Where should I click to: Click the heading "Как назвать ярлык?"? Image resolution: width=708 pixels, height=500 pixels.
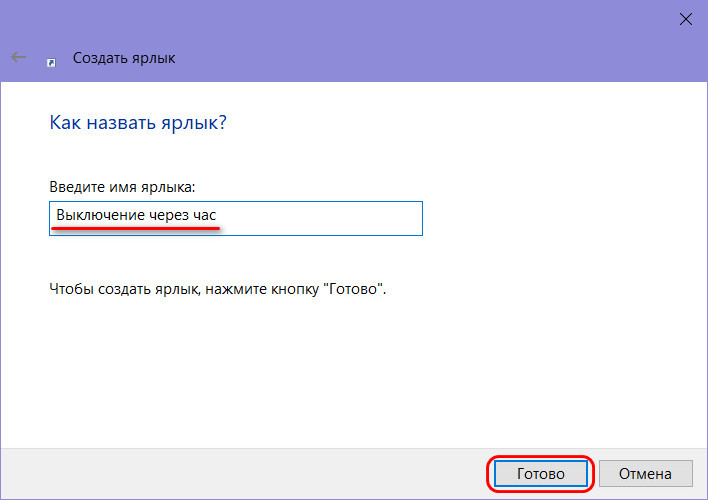point(138,122)
